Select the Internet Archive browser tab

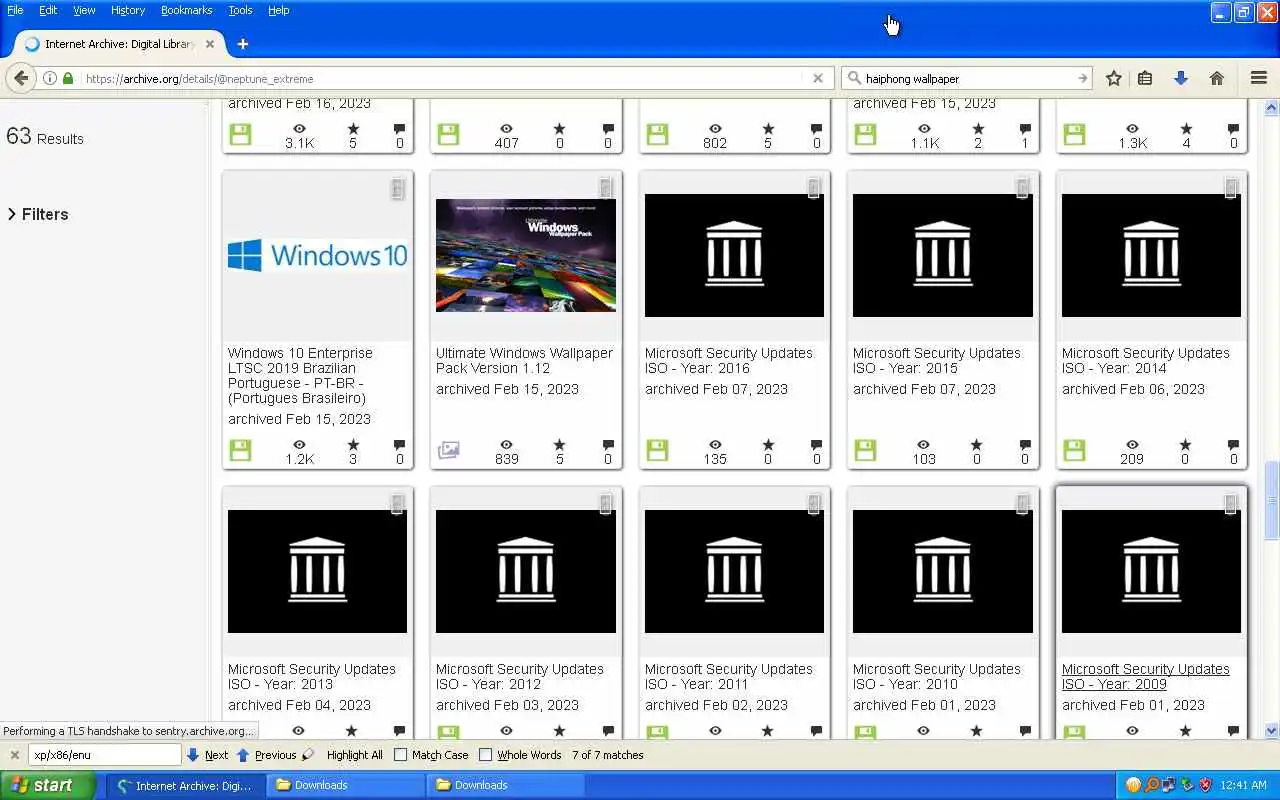[118, 44]
